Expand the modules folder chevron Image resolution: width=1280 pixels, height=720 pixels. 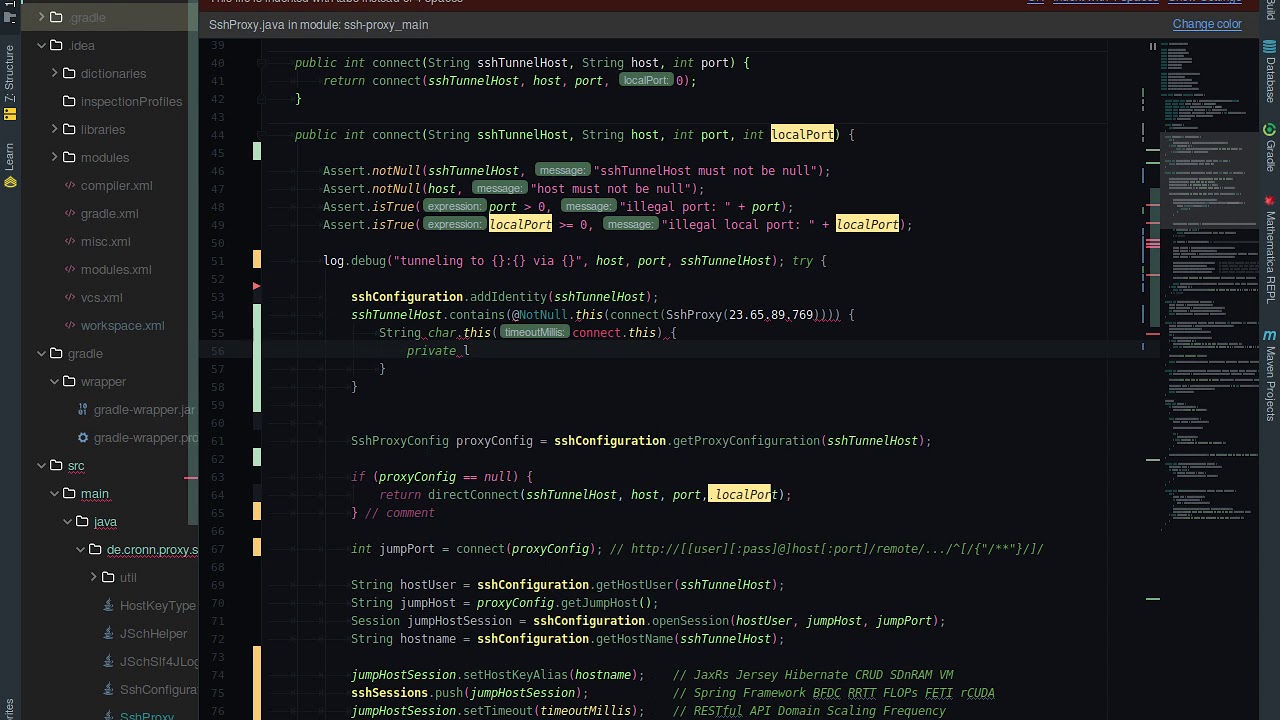click(55, 157)
